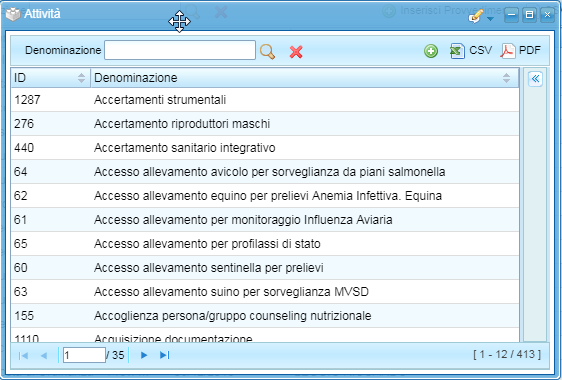
Task: Expand the side panel with the double chevron
Action: (x=535, y=79)
